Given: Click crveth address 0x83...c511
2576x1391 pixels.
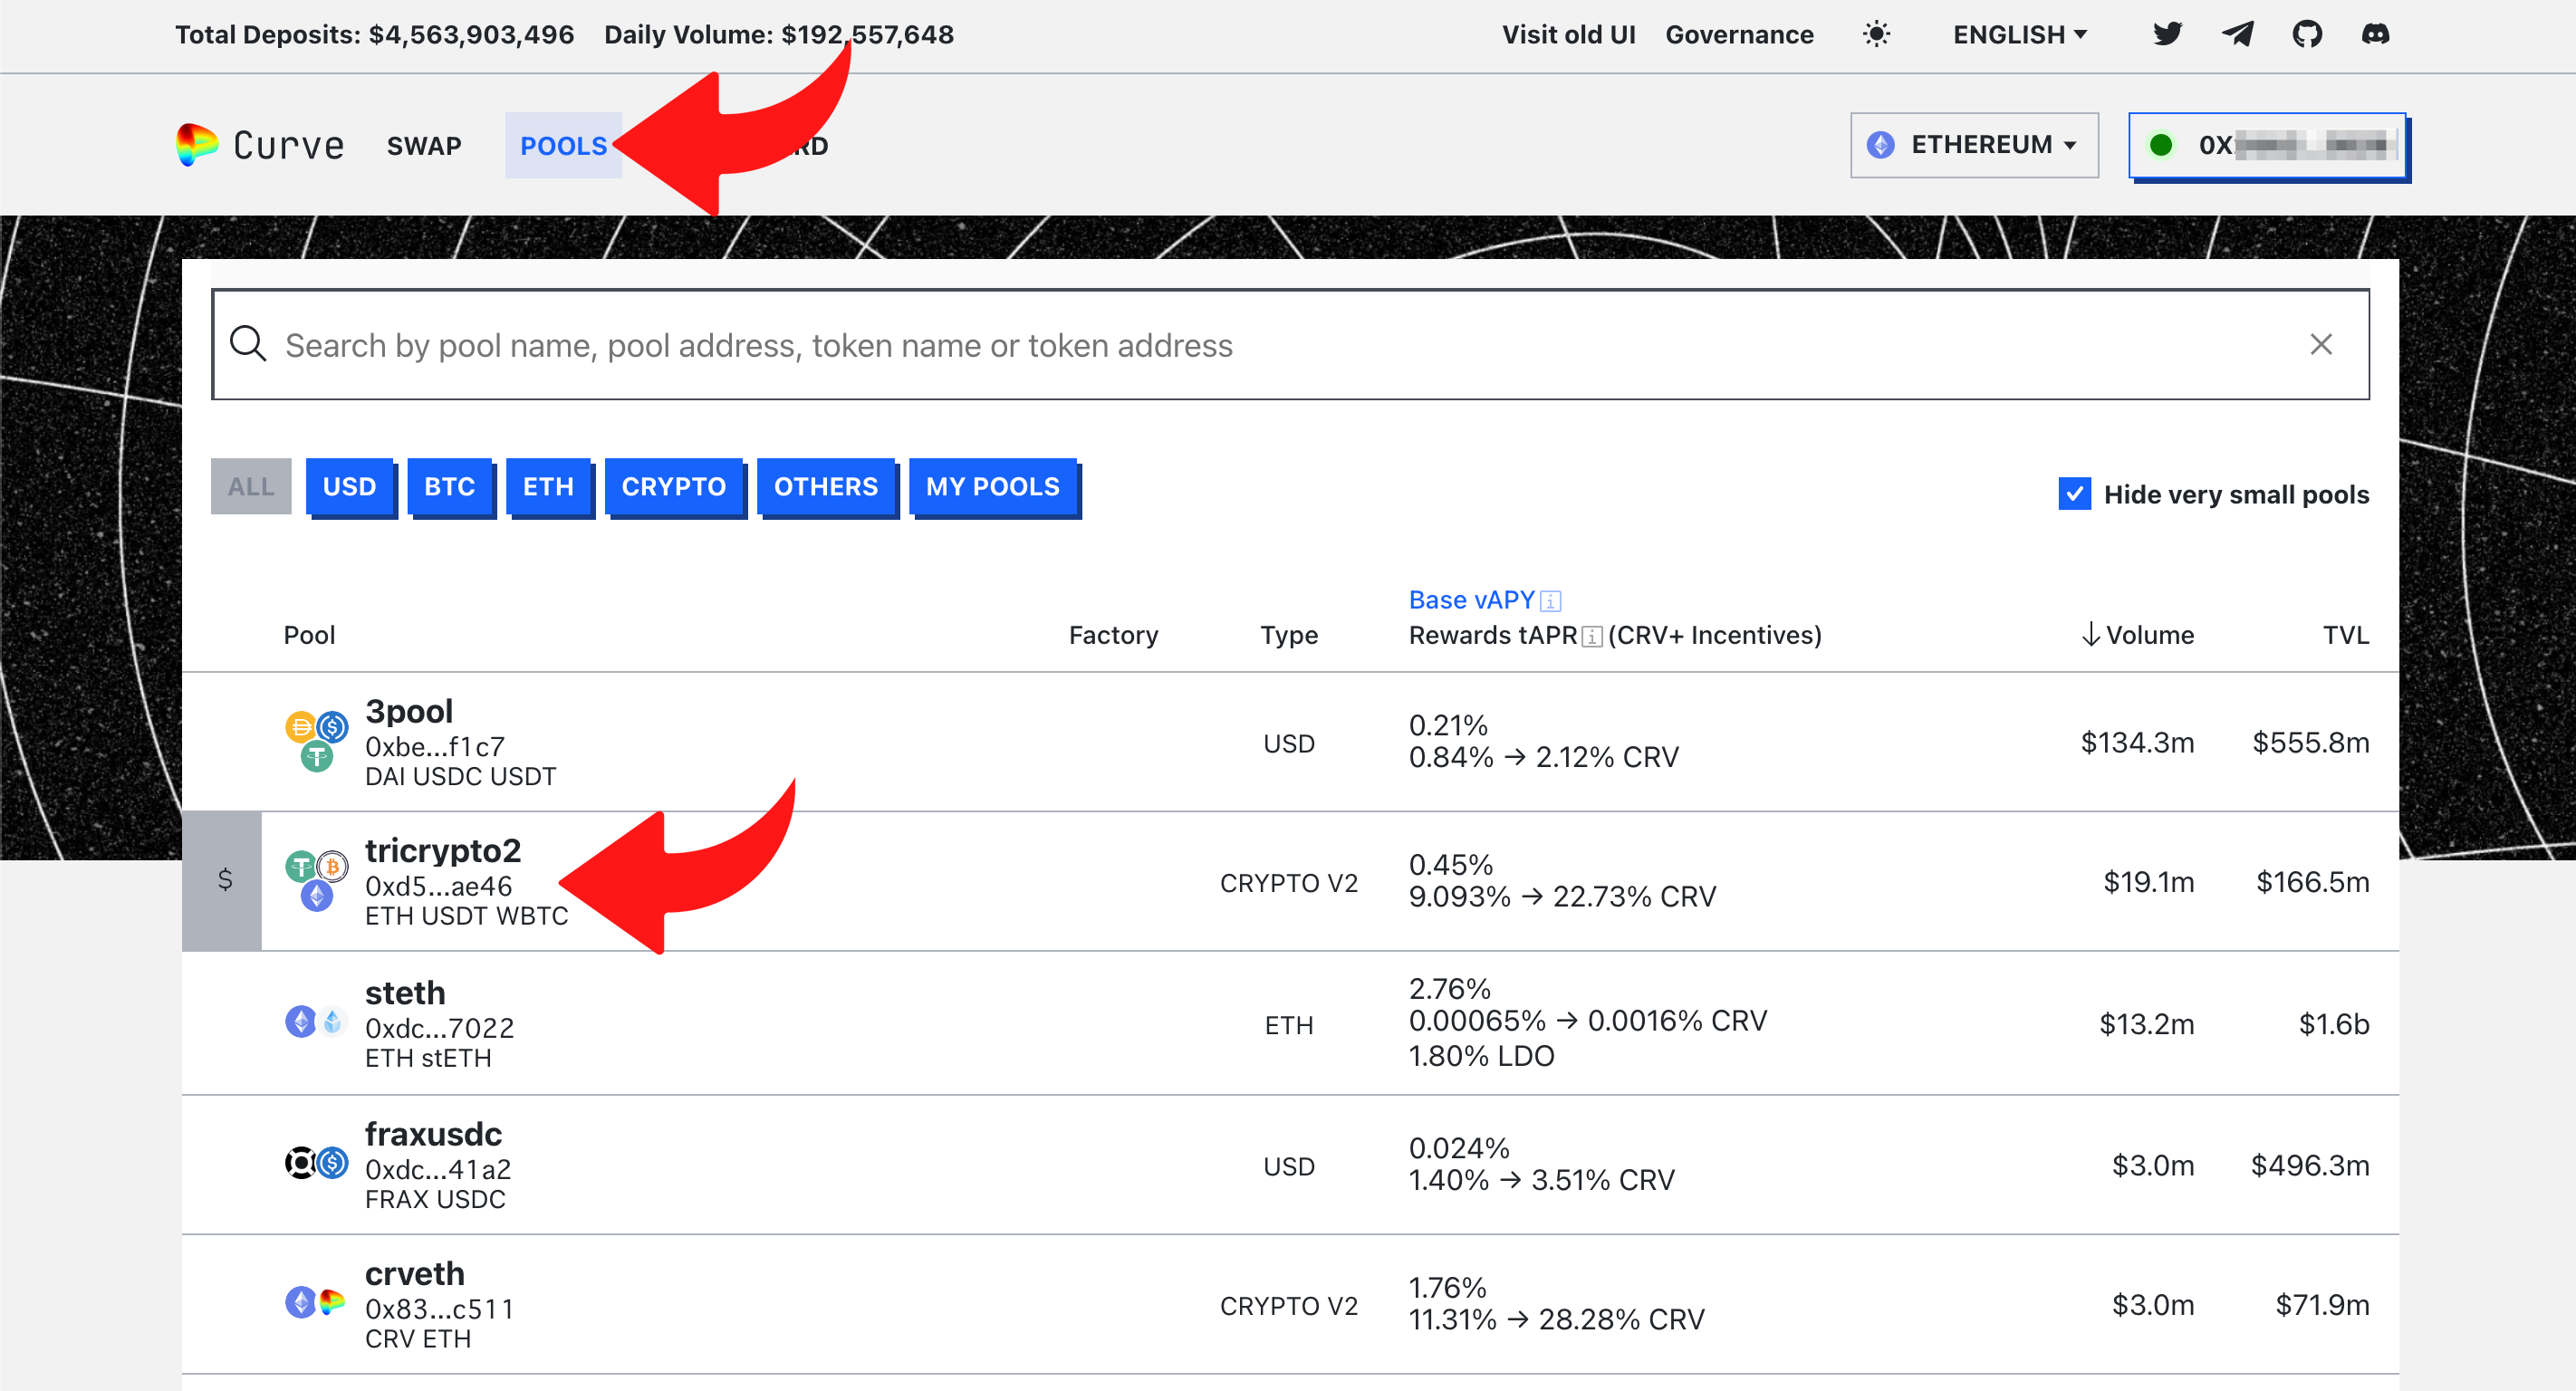Looking at the screenshot, I should 440,1309.
